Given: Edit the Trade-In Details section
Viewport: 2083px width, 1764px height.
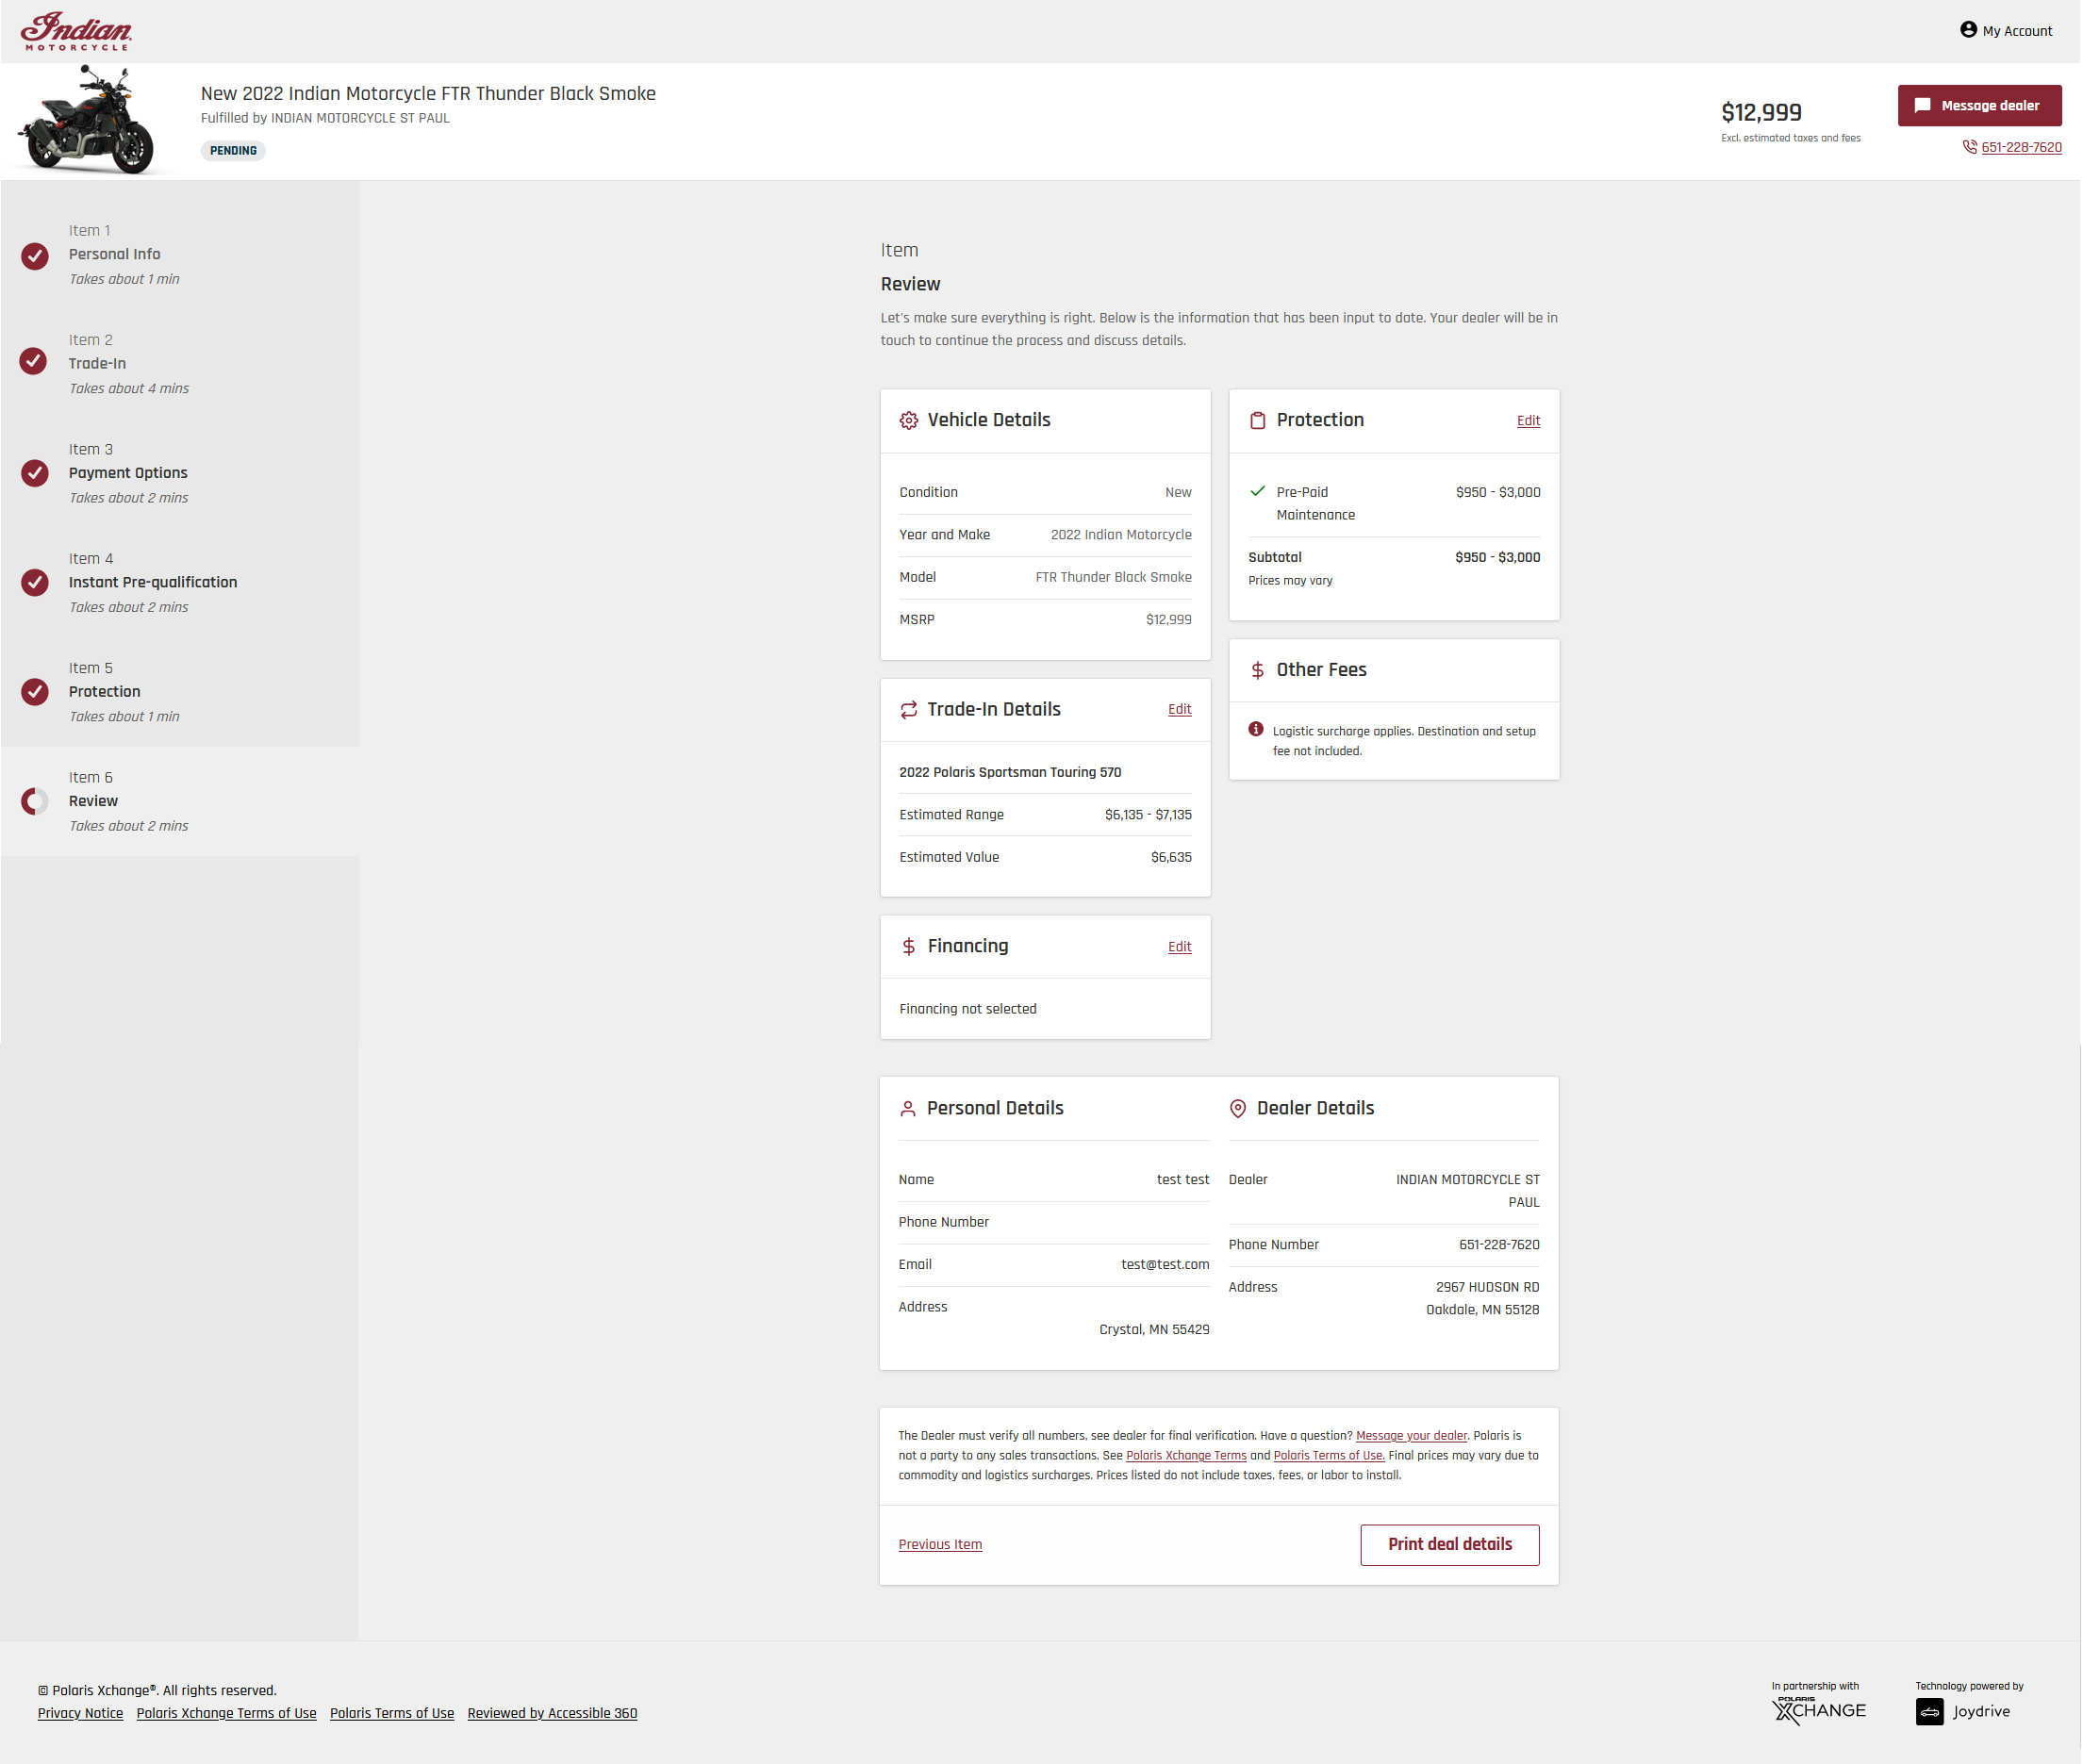Looking at the screenshot, I should click(x=1179, y=710).
